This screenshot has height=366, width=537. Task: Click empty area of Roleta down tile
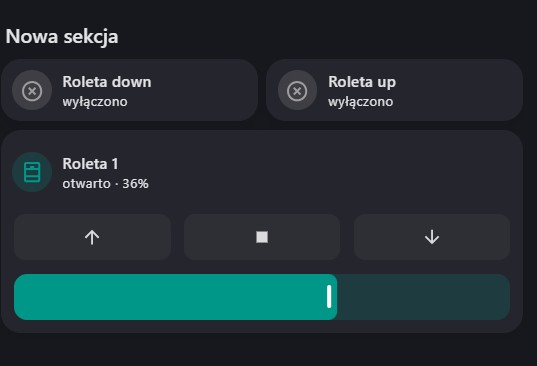click(204, 90)
